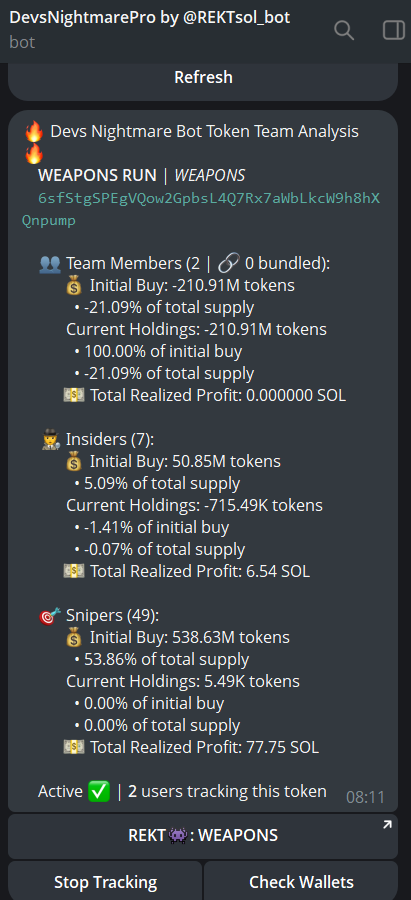Click the Insiders detective emoji
The image size is (411, 900).
coord(52,440)
